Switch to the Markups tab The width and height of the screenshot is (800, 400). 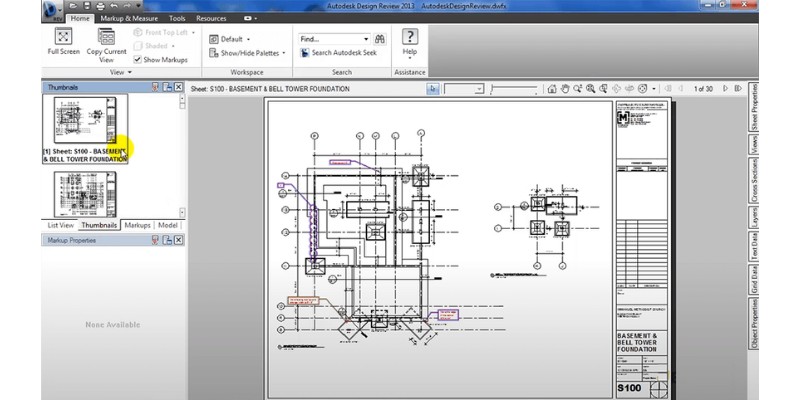click(137, 225)
